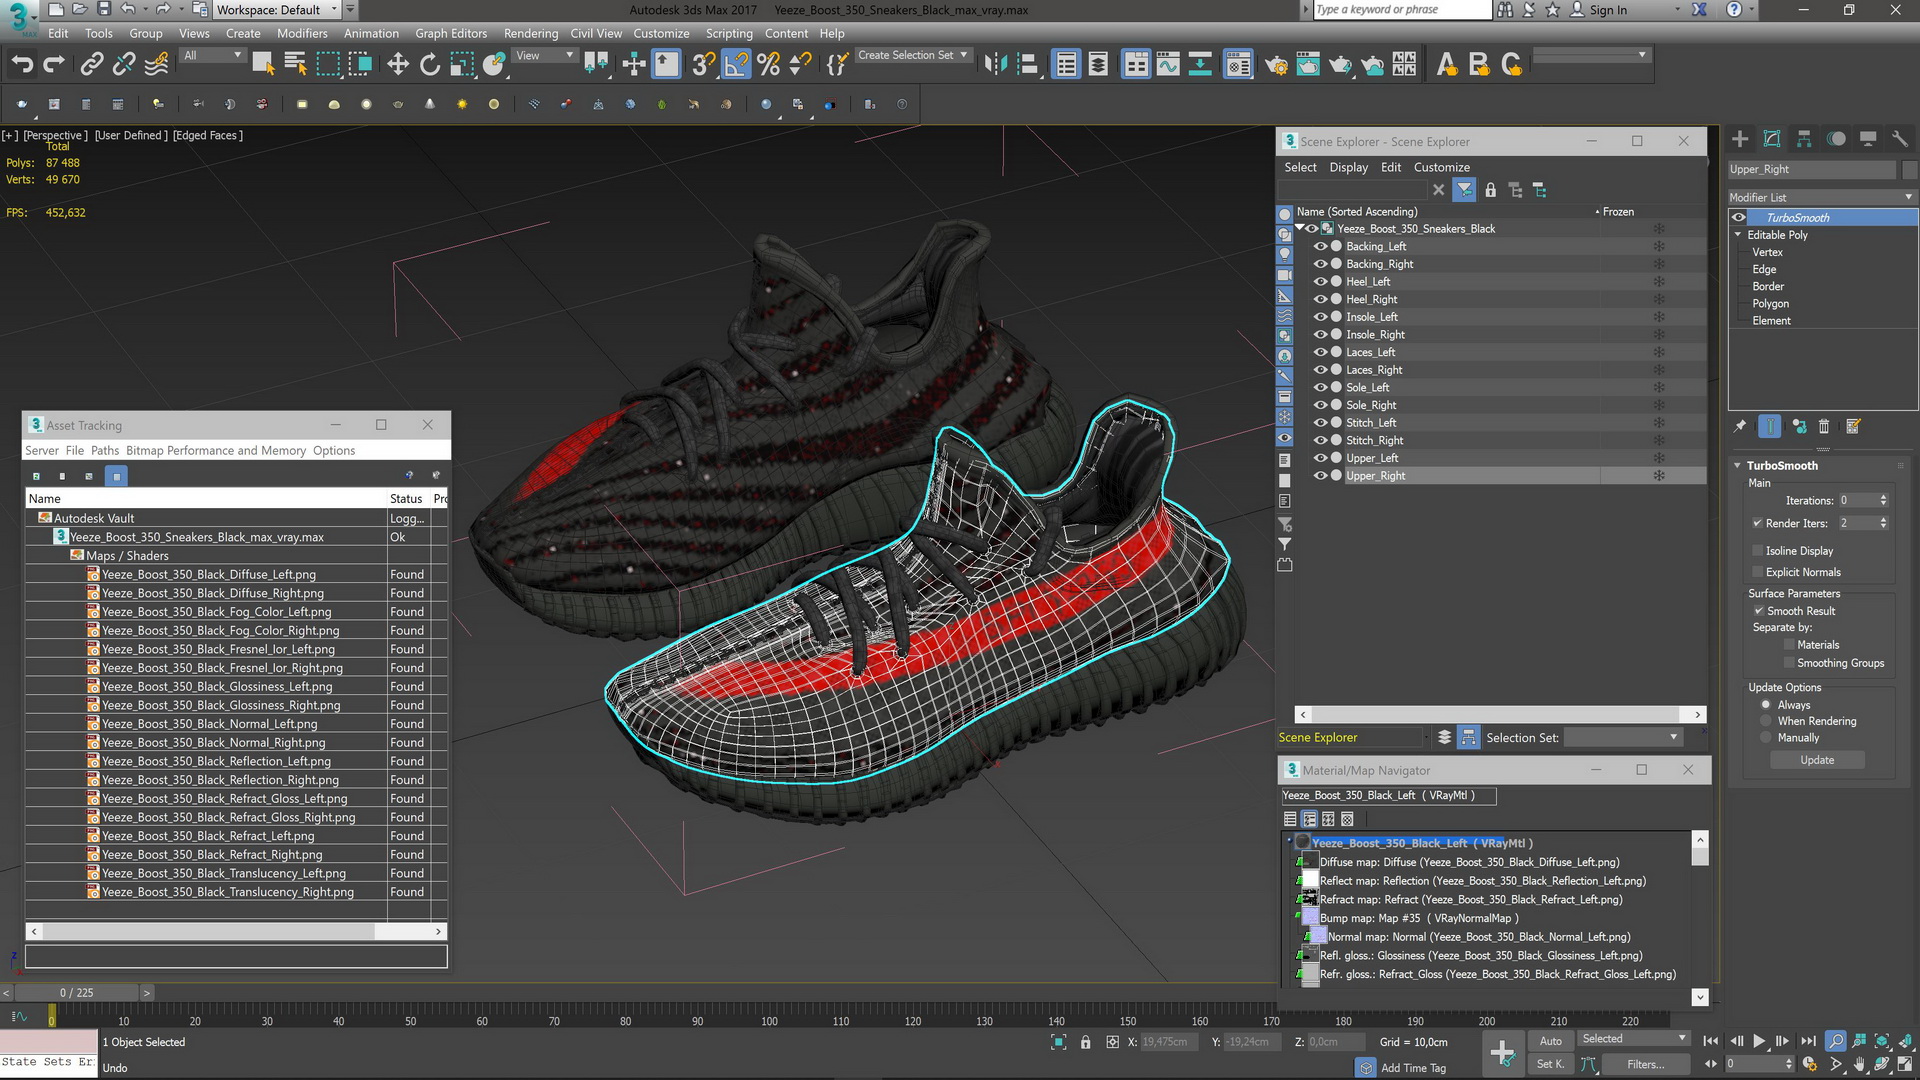1920x1080 pixels.
Task: Open the Create Selection Set dropdown
Action: (x=913, y=55)
